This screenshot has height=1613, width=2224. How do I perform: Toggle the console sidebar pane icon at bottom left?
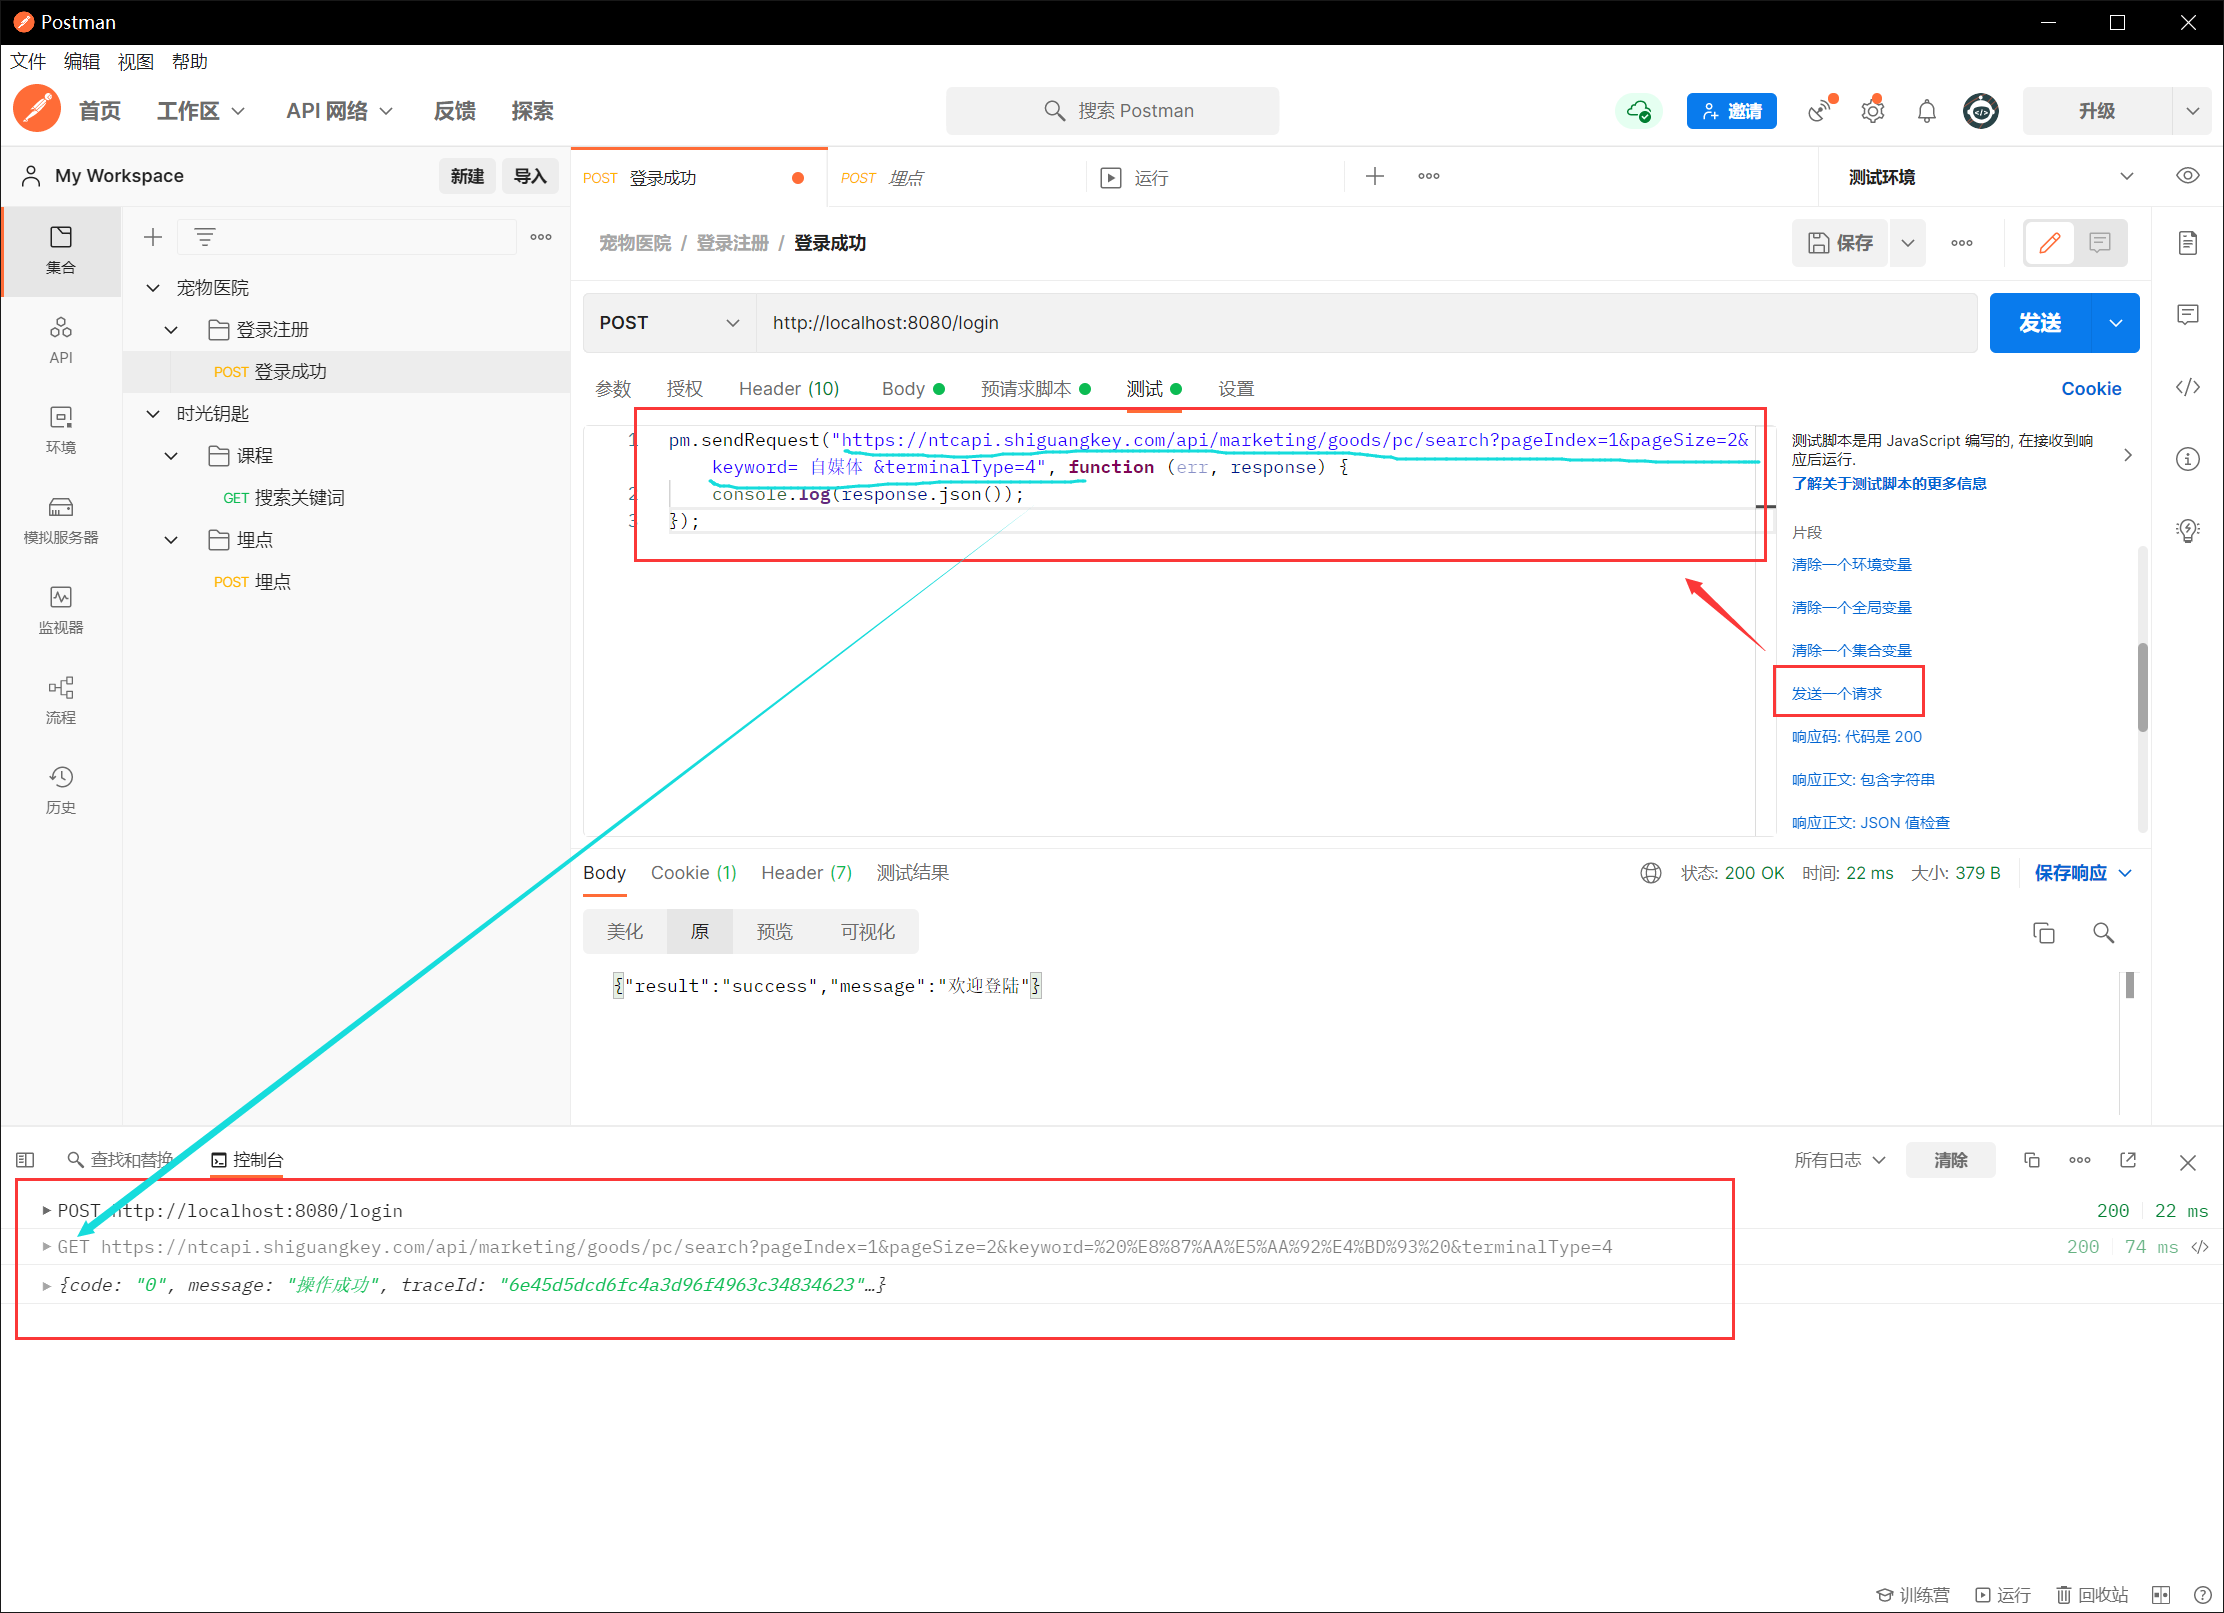click(x=26, y=1160)
